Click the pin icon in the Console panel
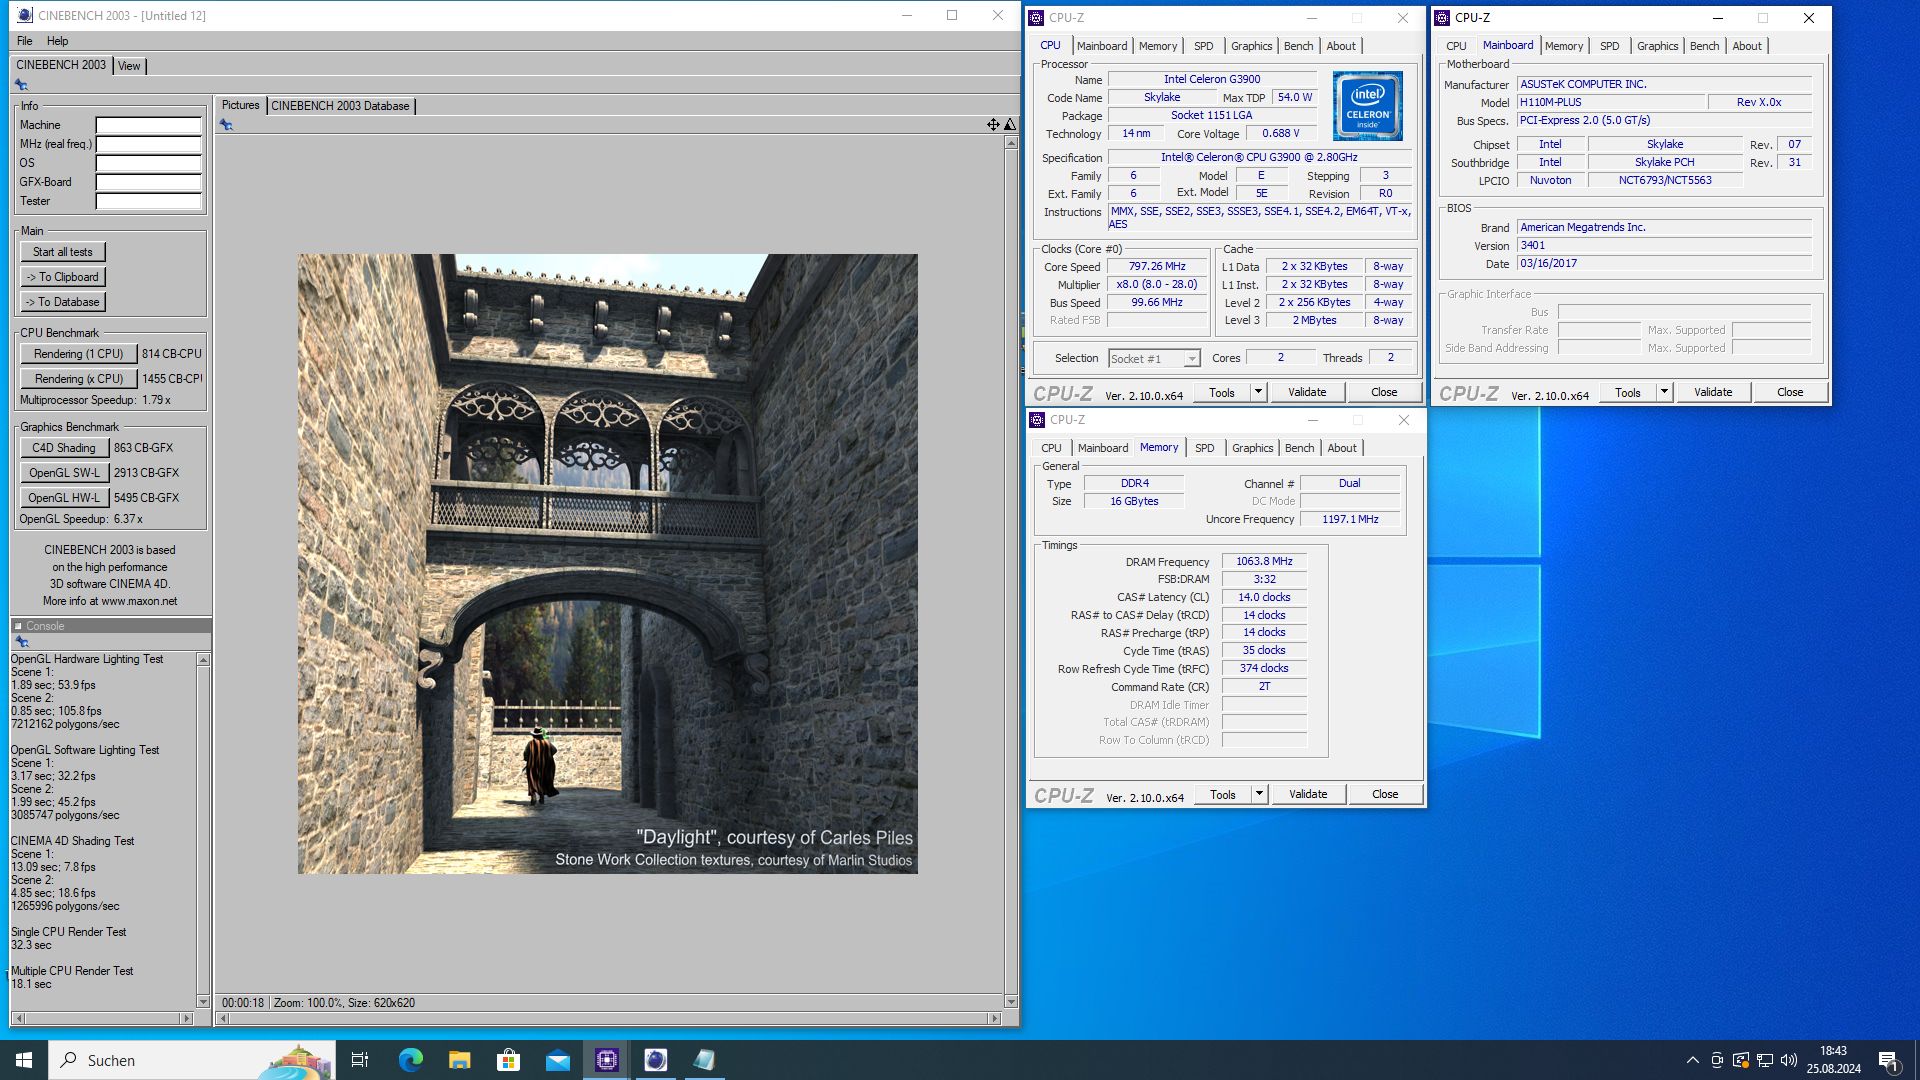 tap(22, 642)
